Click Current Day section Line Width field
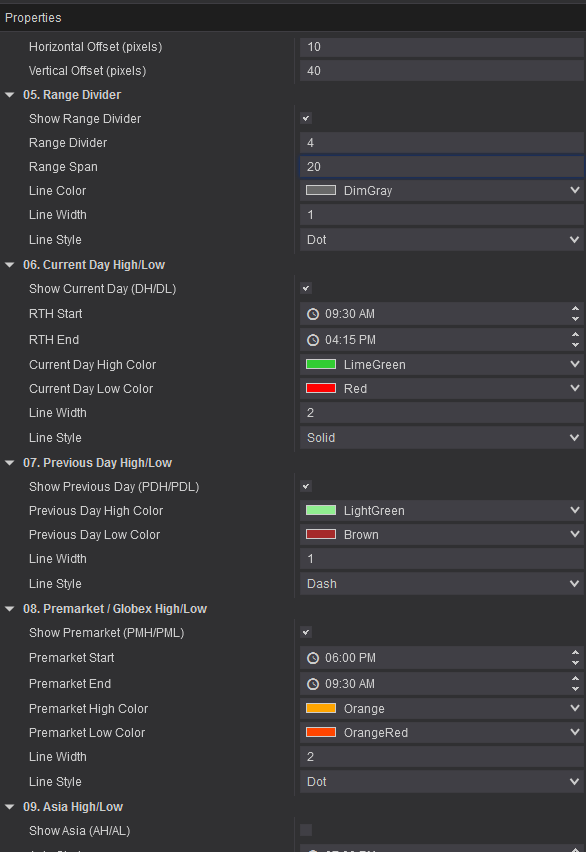The height and width of the screenshot is (852, 586). click(x=442, y=412)
